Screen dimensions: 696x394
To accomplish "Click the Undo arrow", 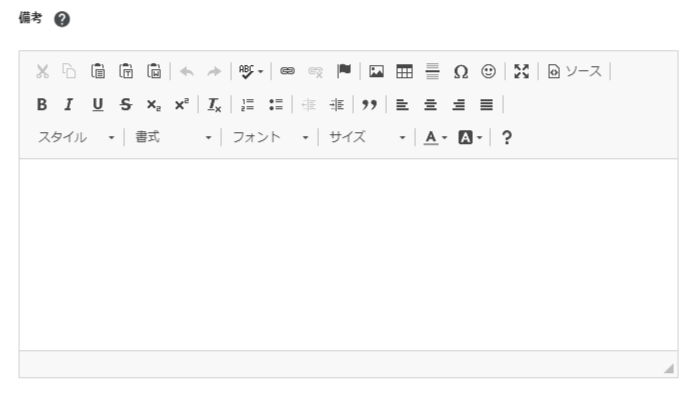I will pos(187,71).
